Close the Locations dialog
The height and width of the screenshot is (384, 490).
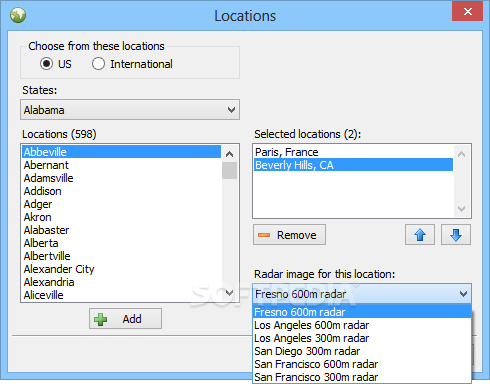coord(467,11)
